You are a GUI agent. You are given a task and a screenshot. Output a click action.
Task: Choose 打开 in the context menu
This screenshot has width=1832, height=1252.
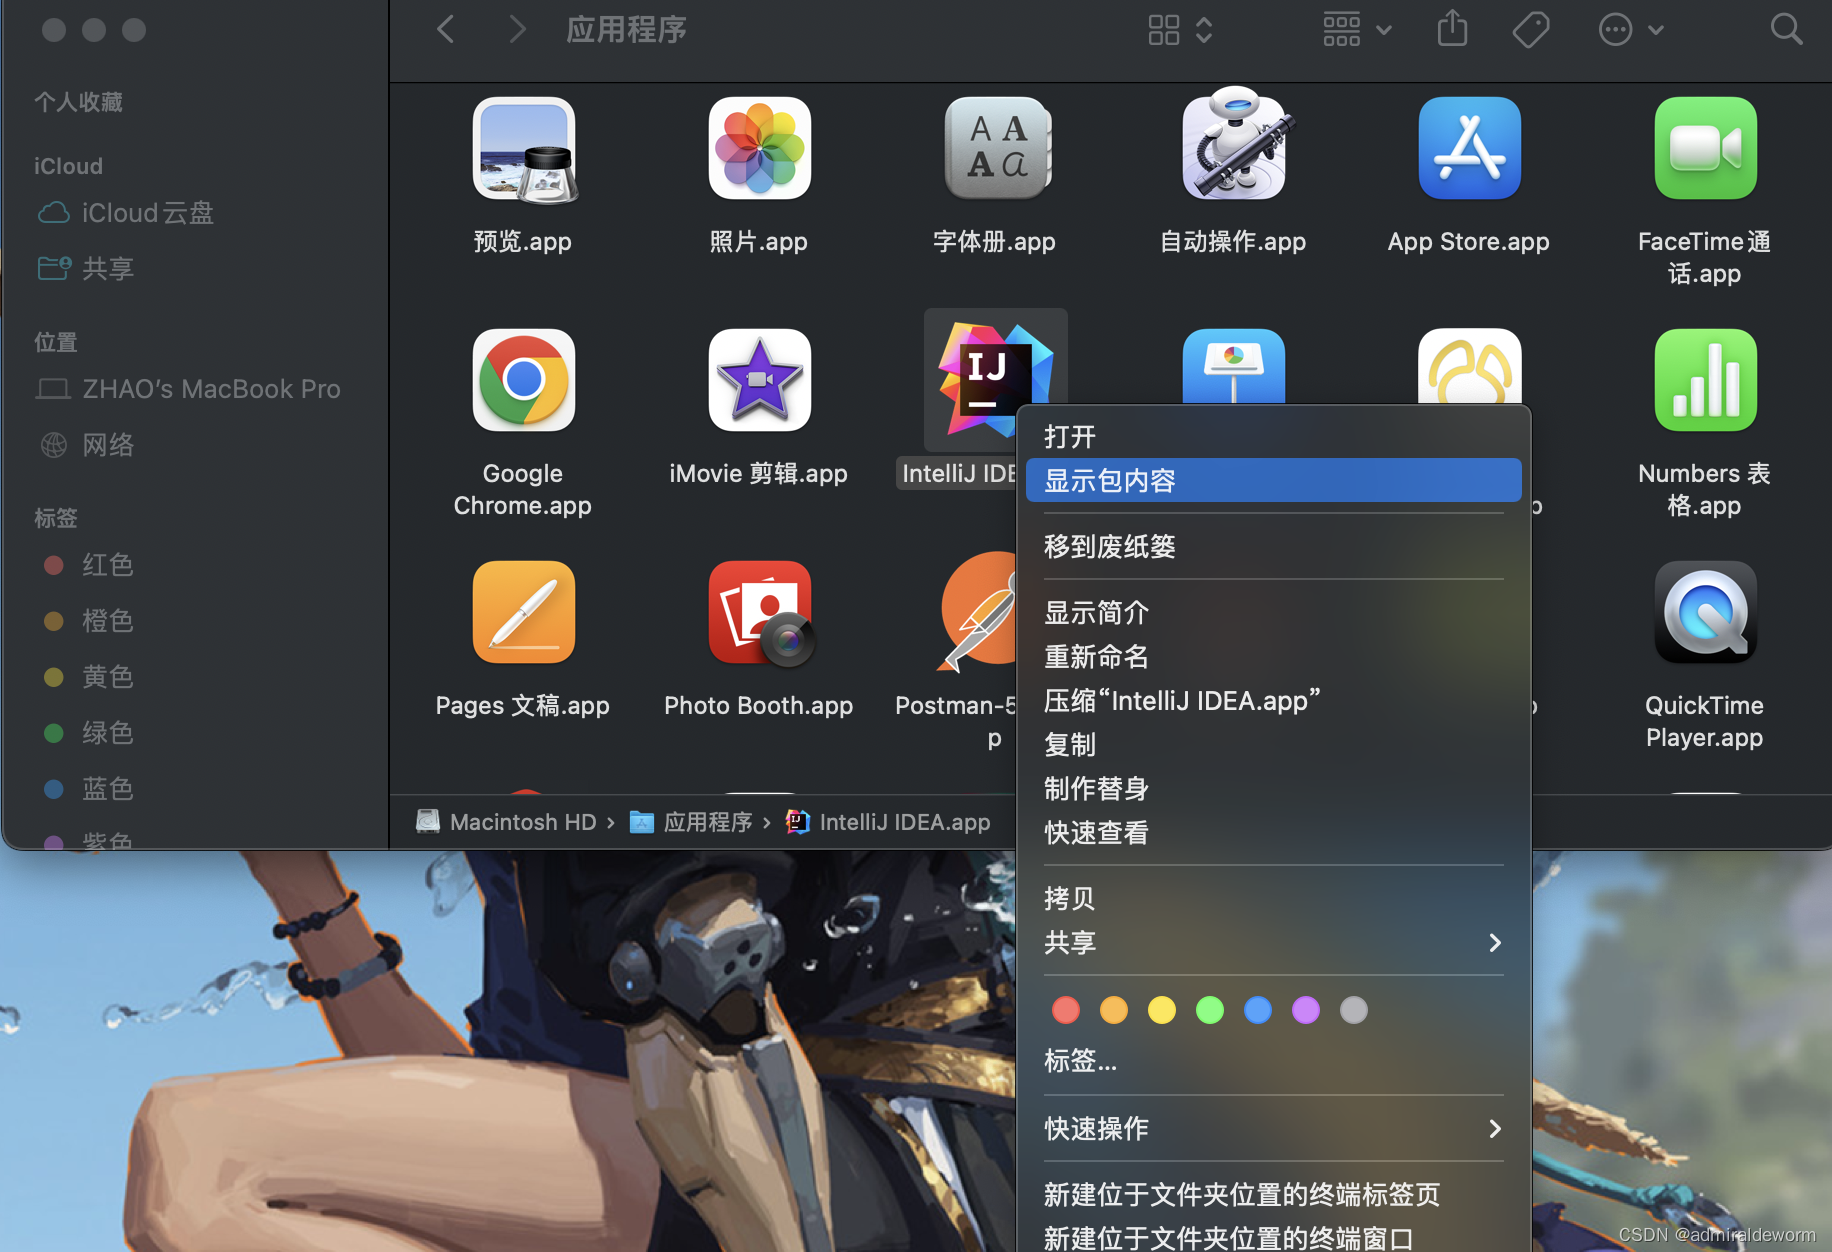pos(1273,436)
